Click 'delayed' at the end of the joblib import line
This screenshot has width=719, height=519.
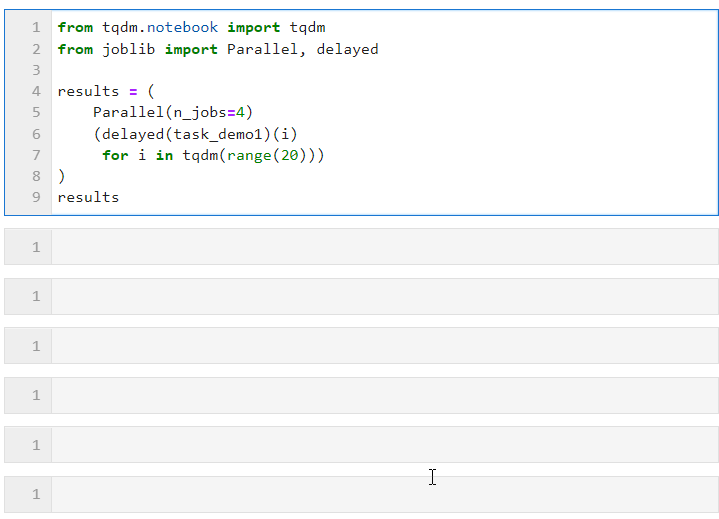[347, 50]
